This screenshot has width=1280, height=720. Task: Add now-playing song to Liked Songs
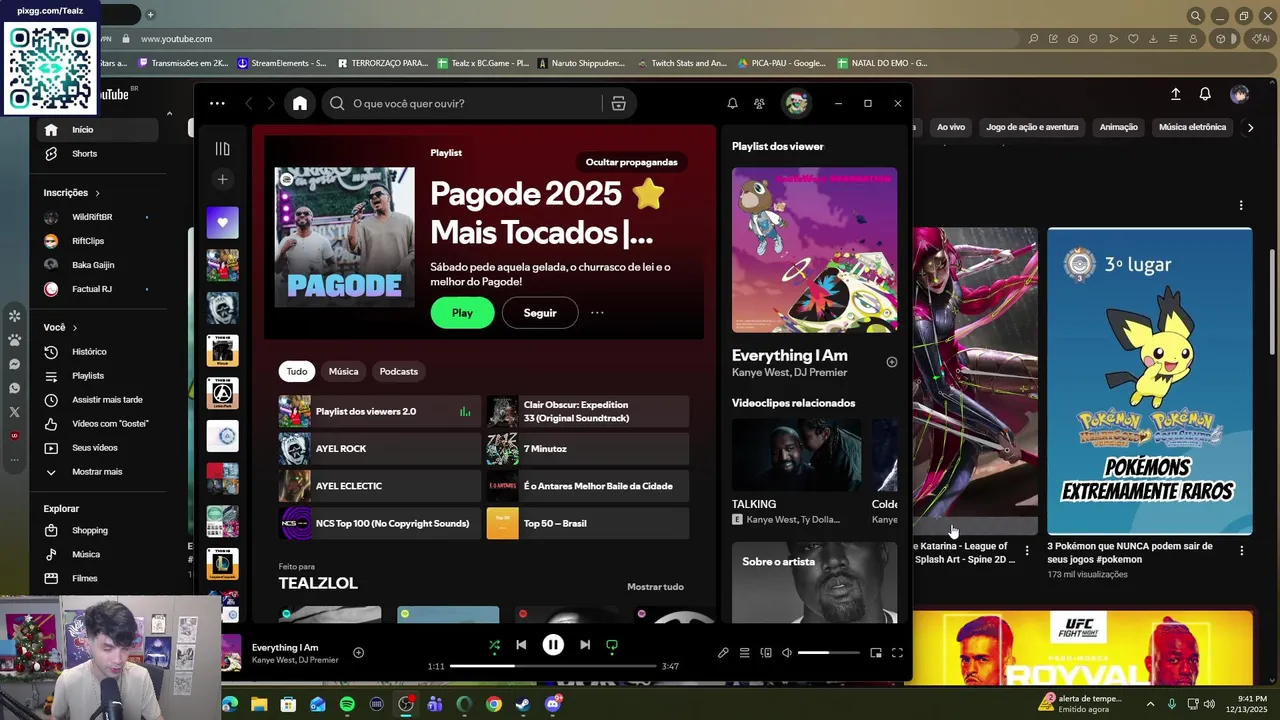(x=358, y=653)
